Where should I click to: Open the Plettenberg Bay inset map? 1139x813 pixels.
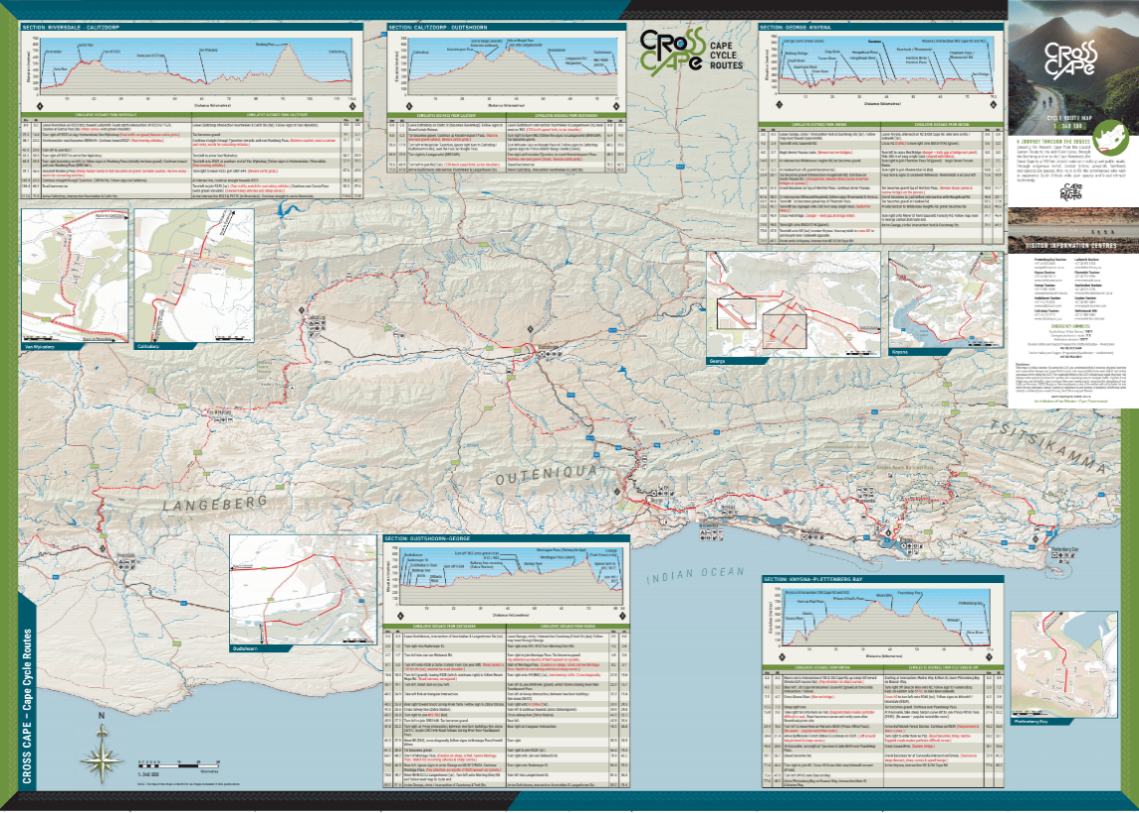click(1063, 664)
